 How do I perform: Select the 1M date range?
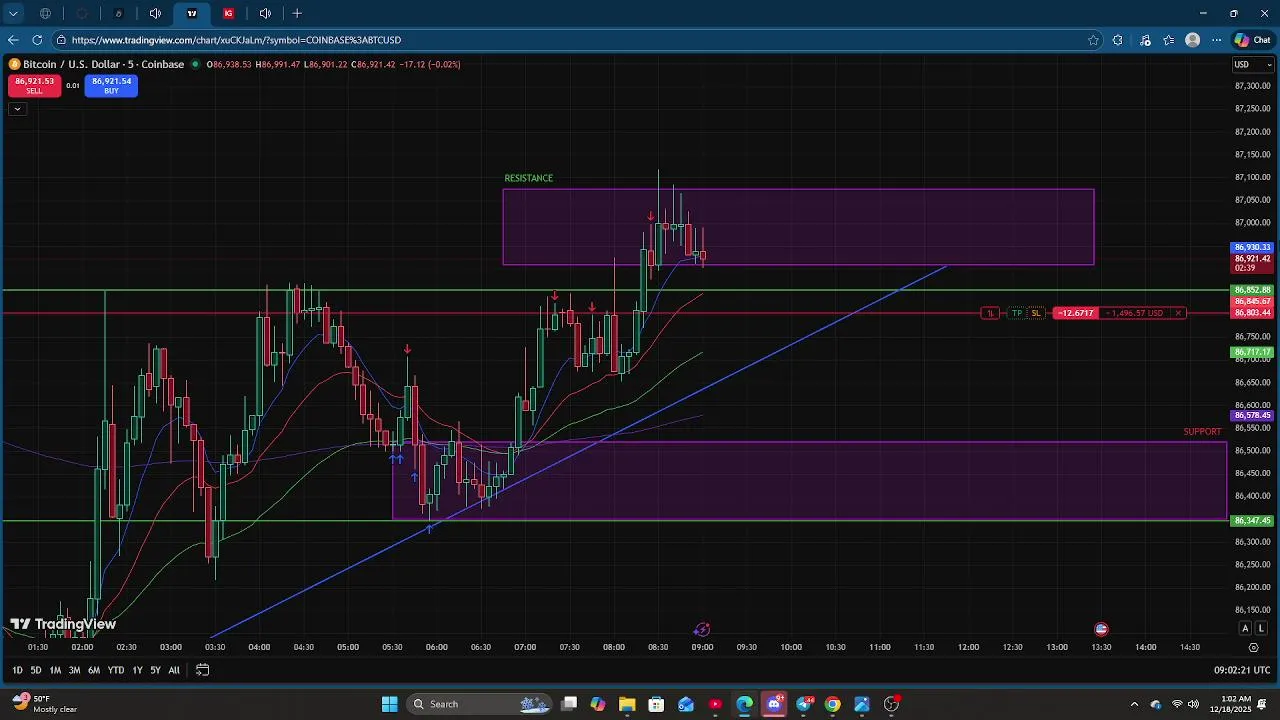[x=55, y=670]
